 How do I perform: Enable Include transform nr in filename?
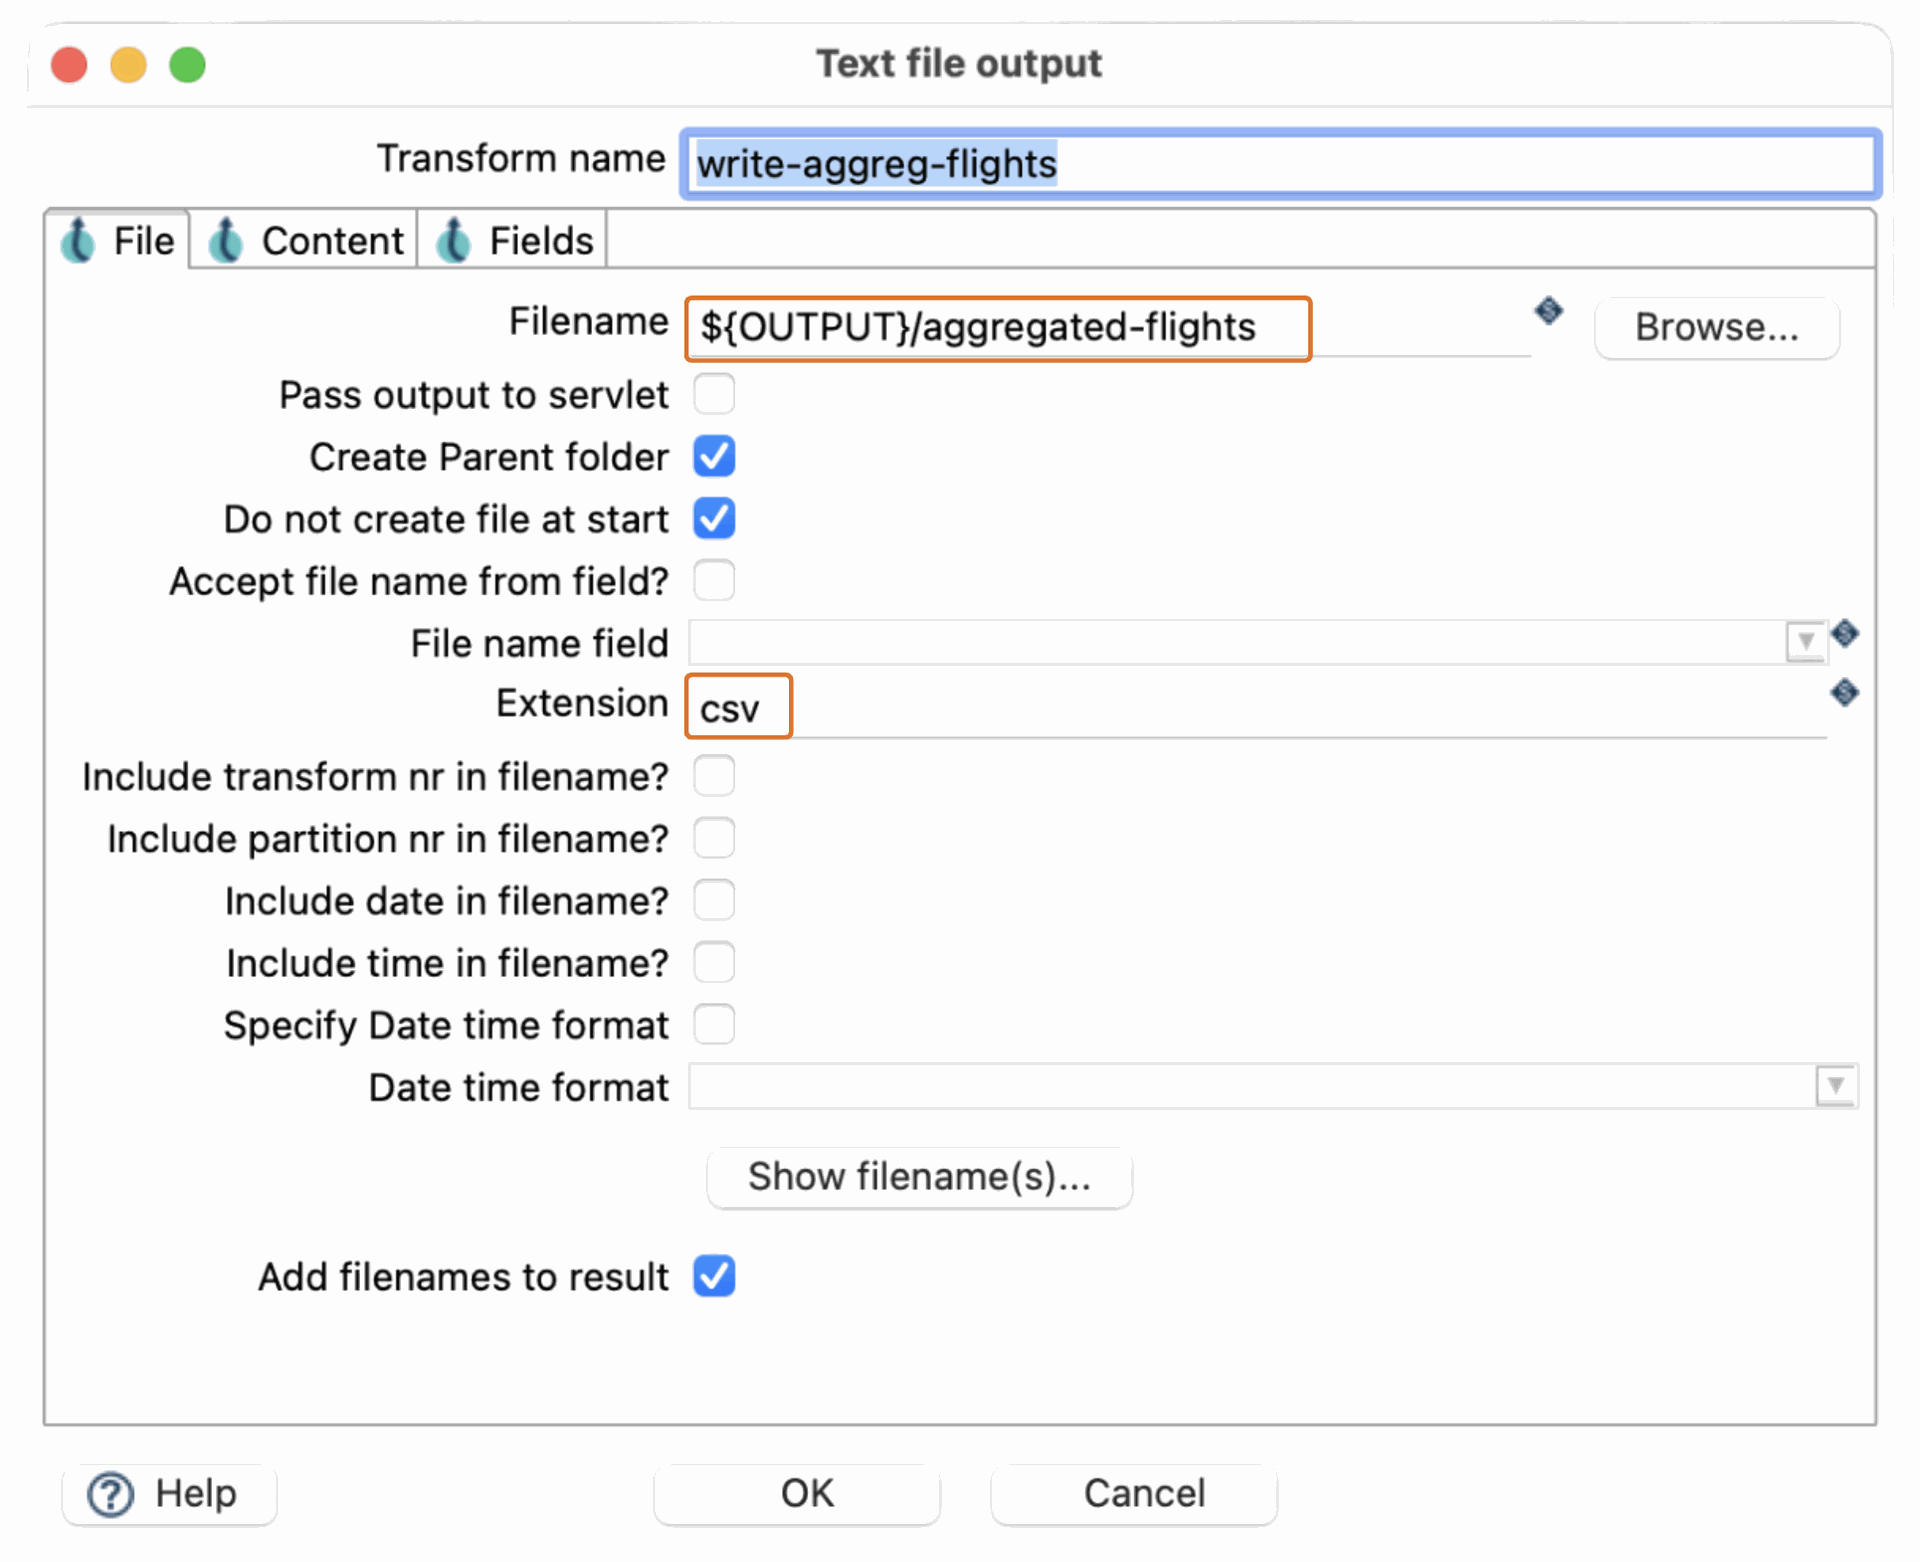coord(714,776)
